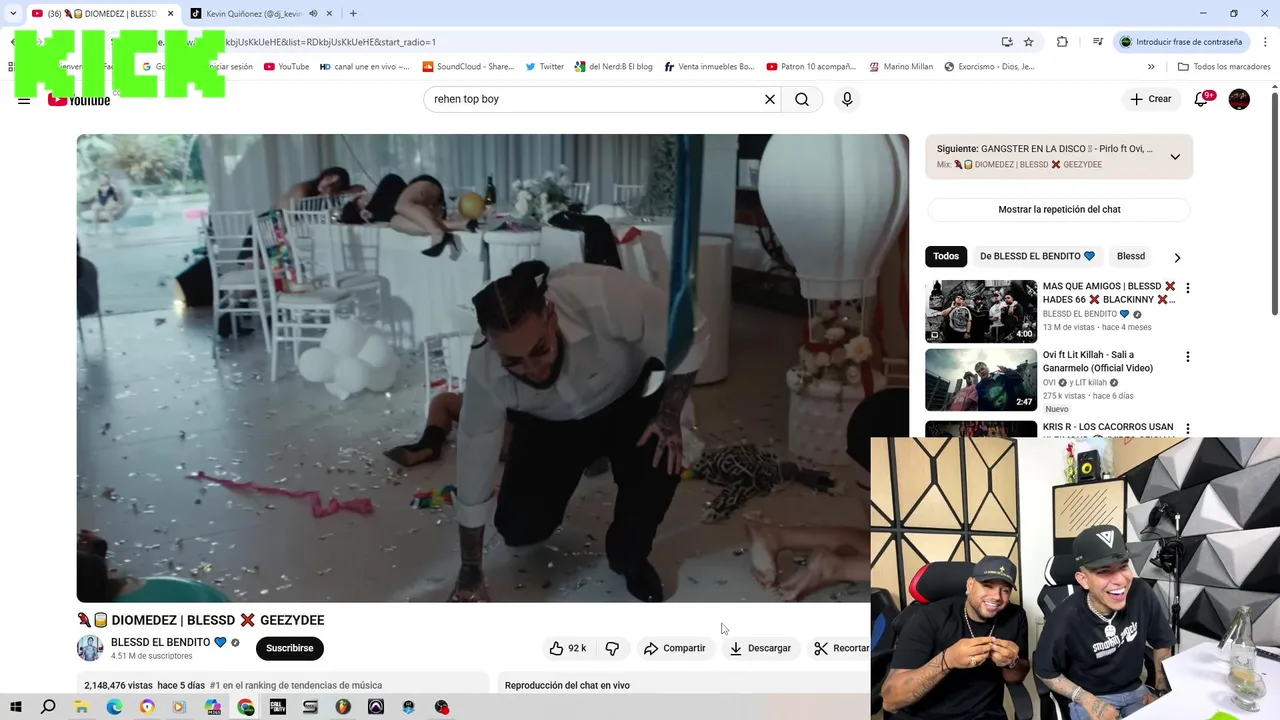Open more options for MAS QUE AMIGOS video
Image resolution: width=1280 pixels, height=720 pixels.
point(1188,288)
